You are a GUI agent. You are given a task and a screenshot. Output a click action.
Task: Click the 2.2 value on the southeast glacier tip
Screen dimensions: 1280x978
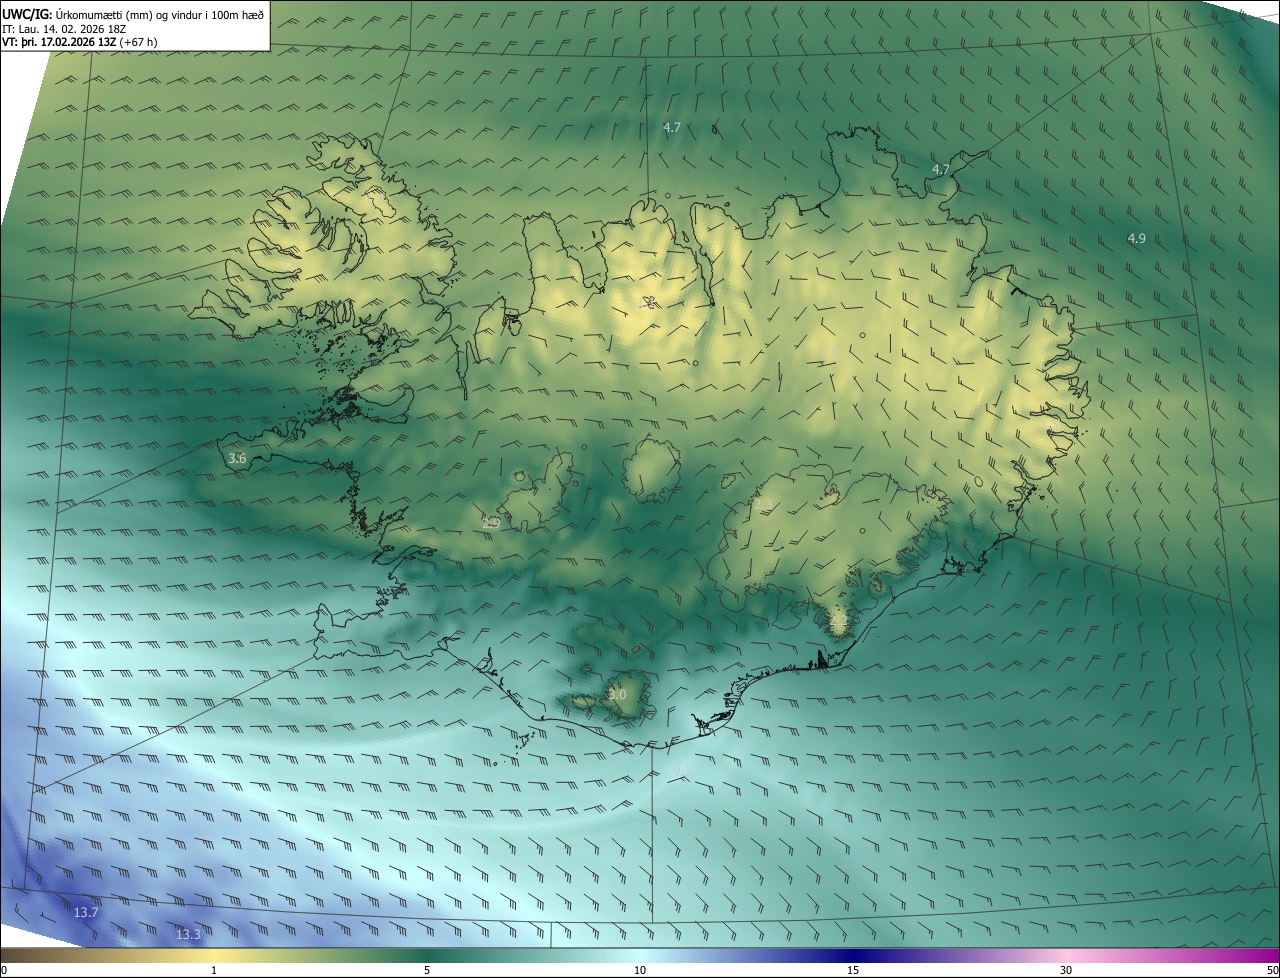(838, 622)
